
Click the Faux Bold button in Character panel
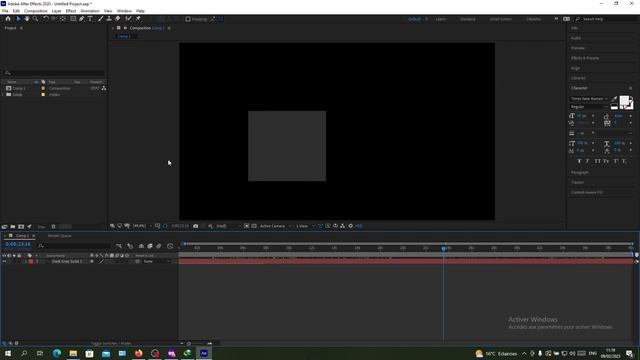click(579, 161)
